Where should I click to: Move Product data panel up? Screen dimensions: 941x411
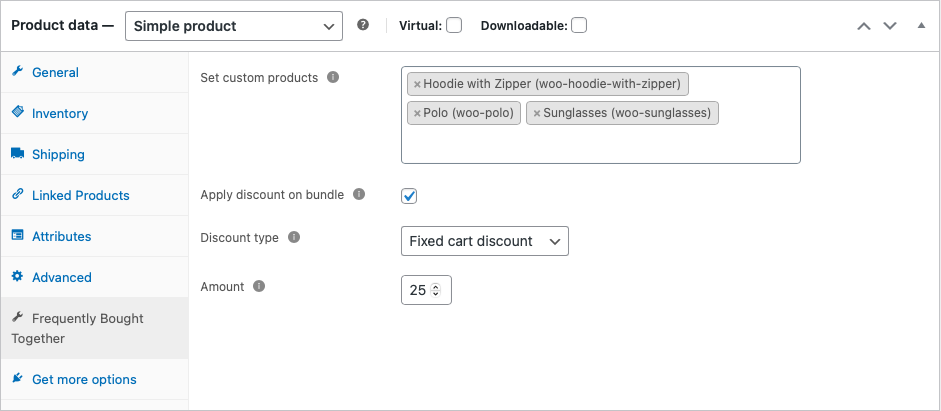(x=864, y=26)
